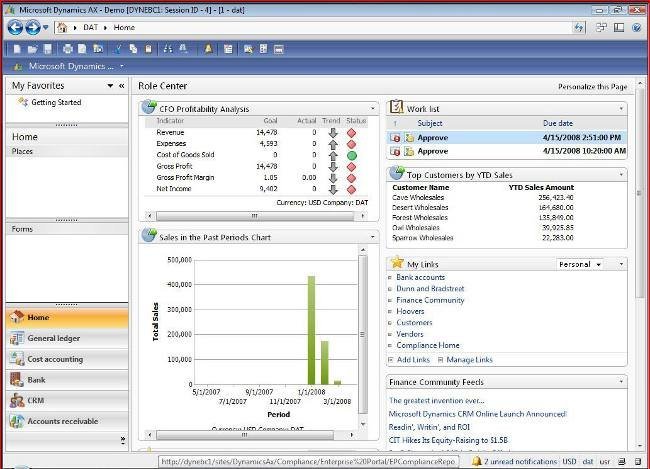Click the tallest green bar in sales chart
Viewport: 650px width, 469px height.
tap(311, 330)
